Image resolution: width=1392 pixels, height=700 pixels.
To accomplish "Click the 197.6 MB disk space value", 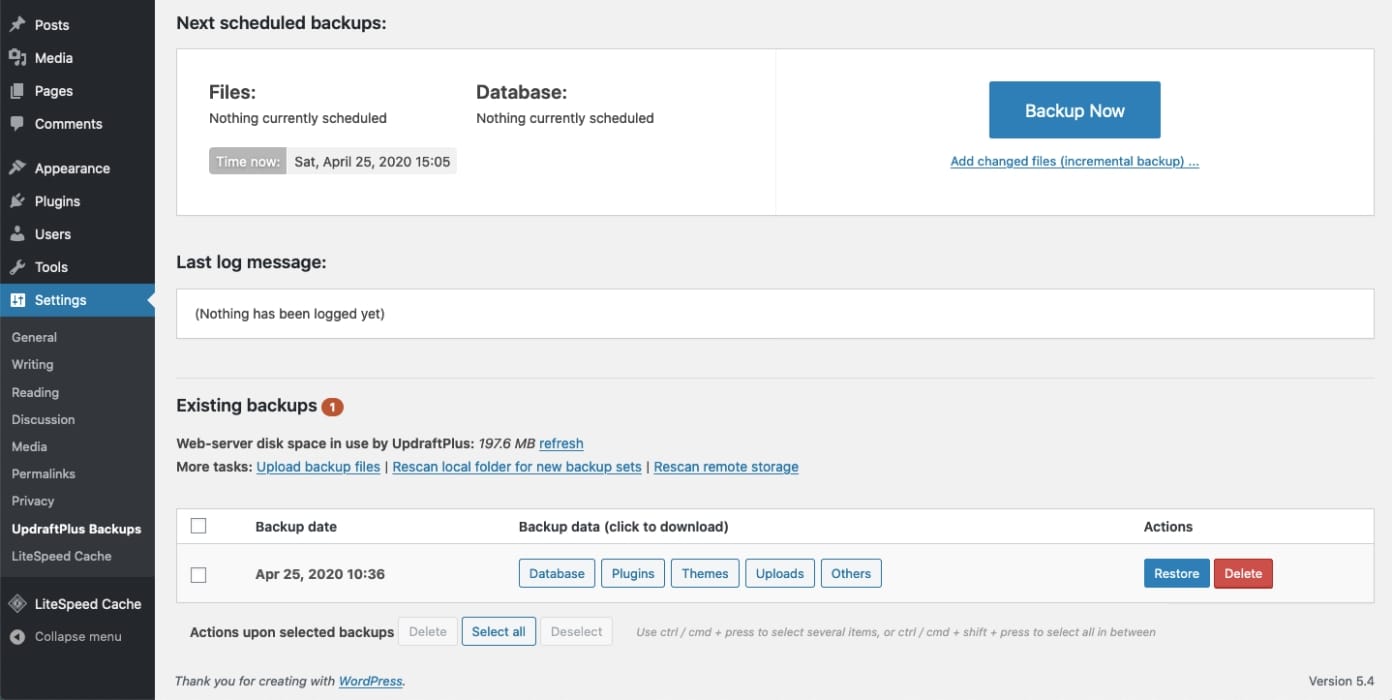I will coord(506,443).
